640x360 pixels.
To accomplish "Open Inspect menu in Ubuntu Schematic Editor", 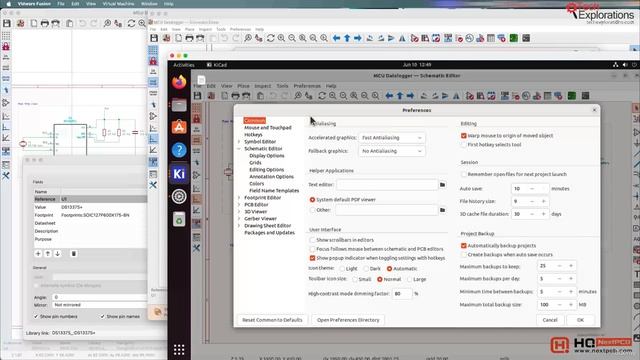I will [262, 86].
